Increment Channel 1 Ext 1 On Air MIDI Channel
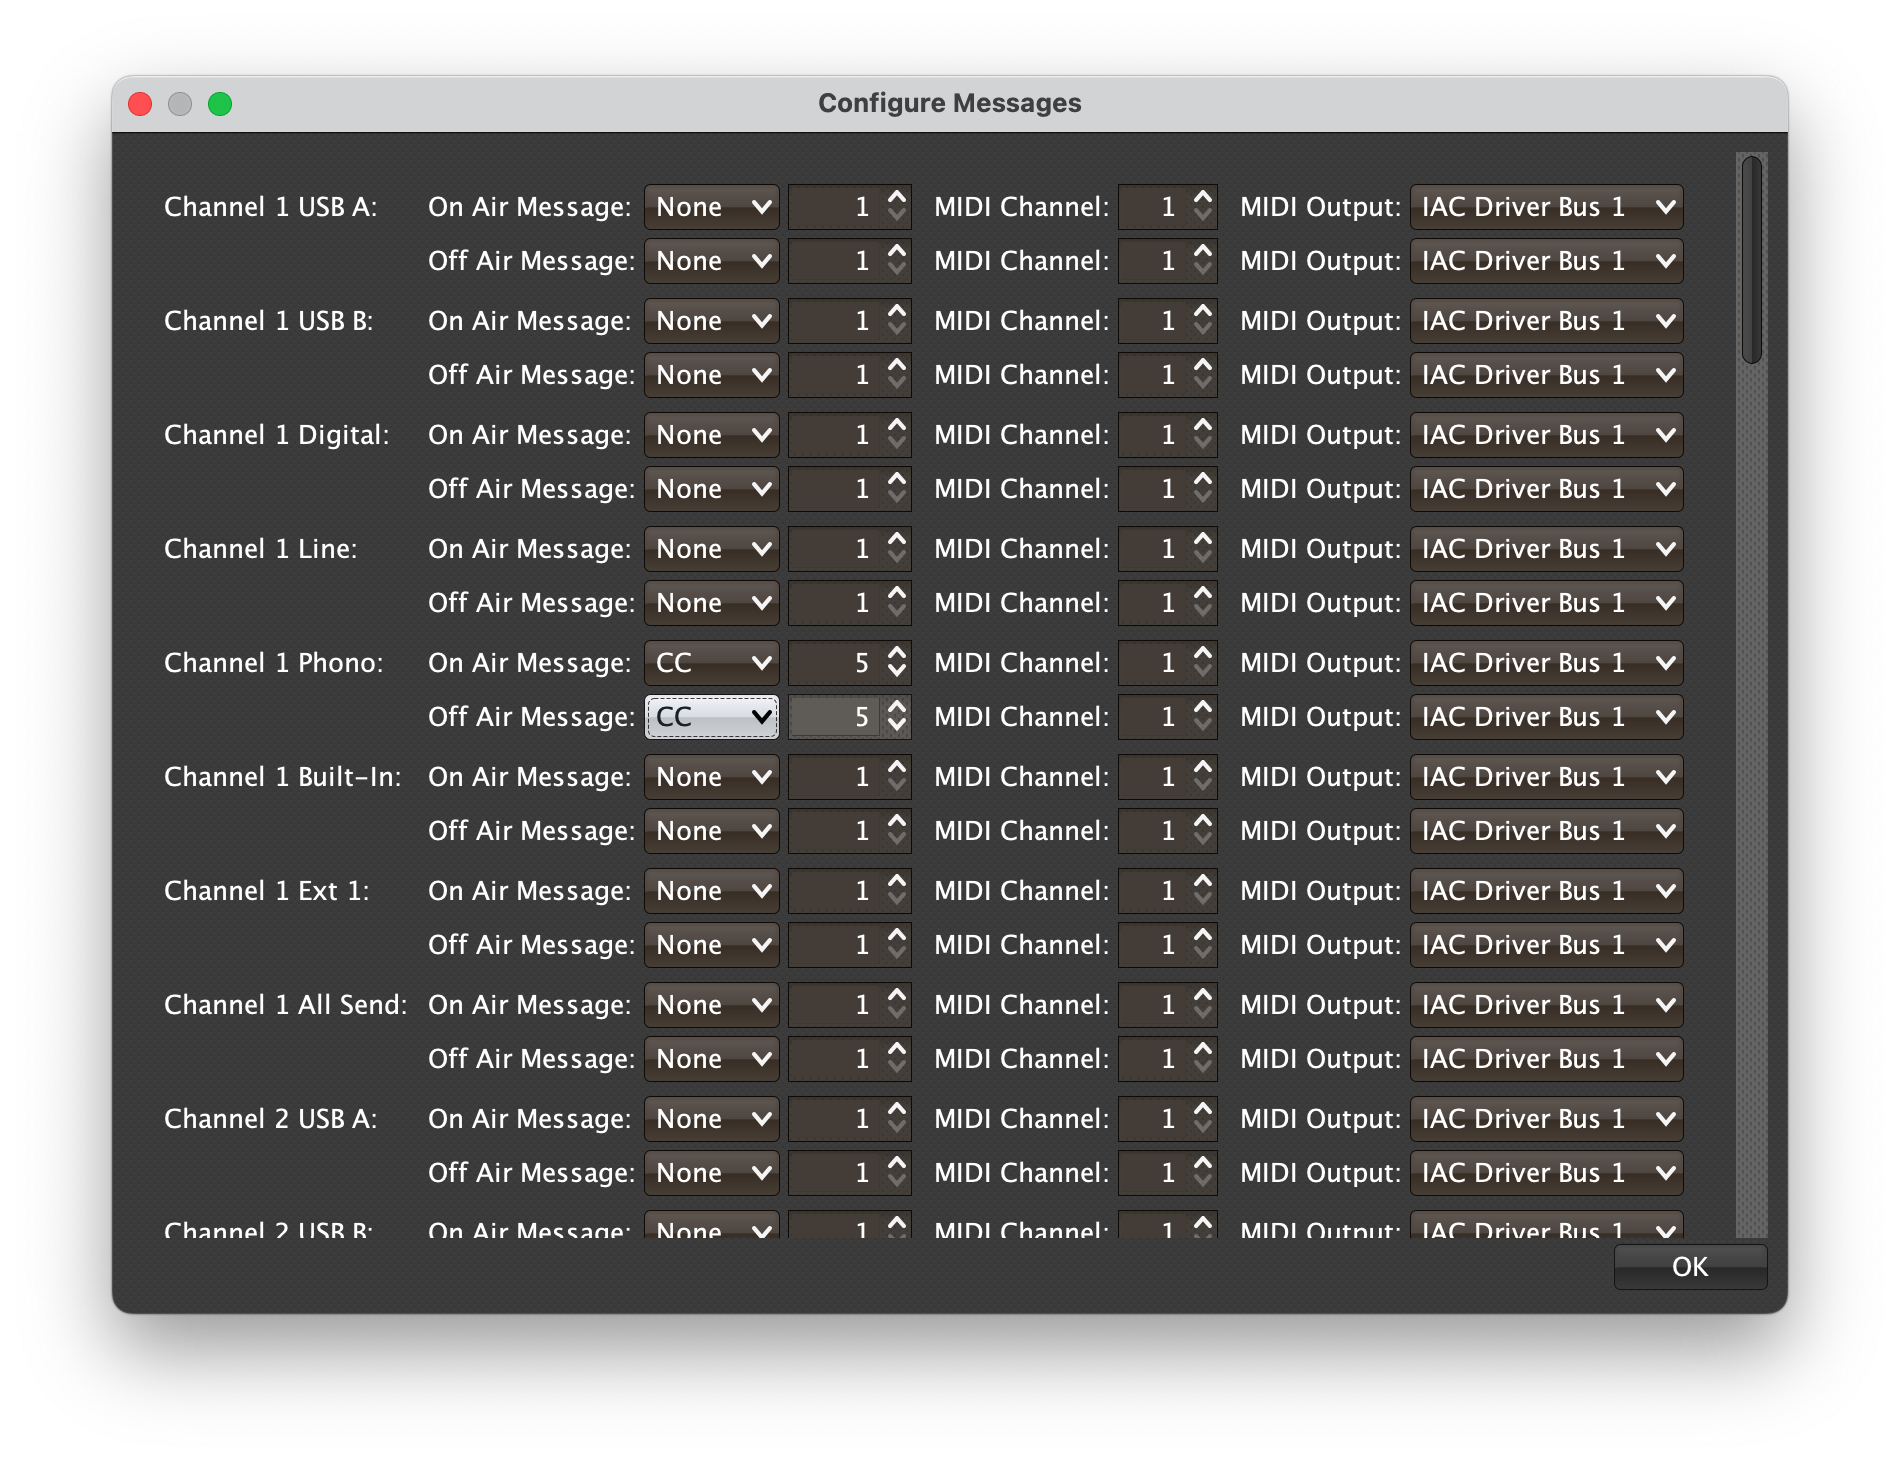 1203,881
